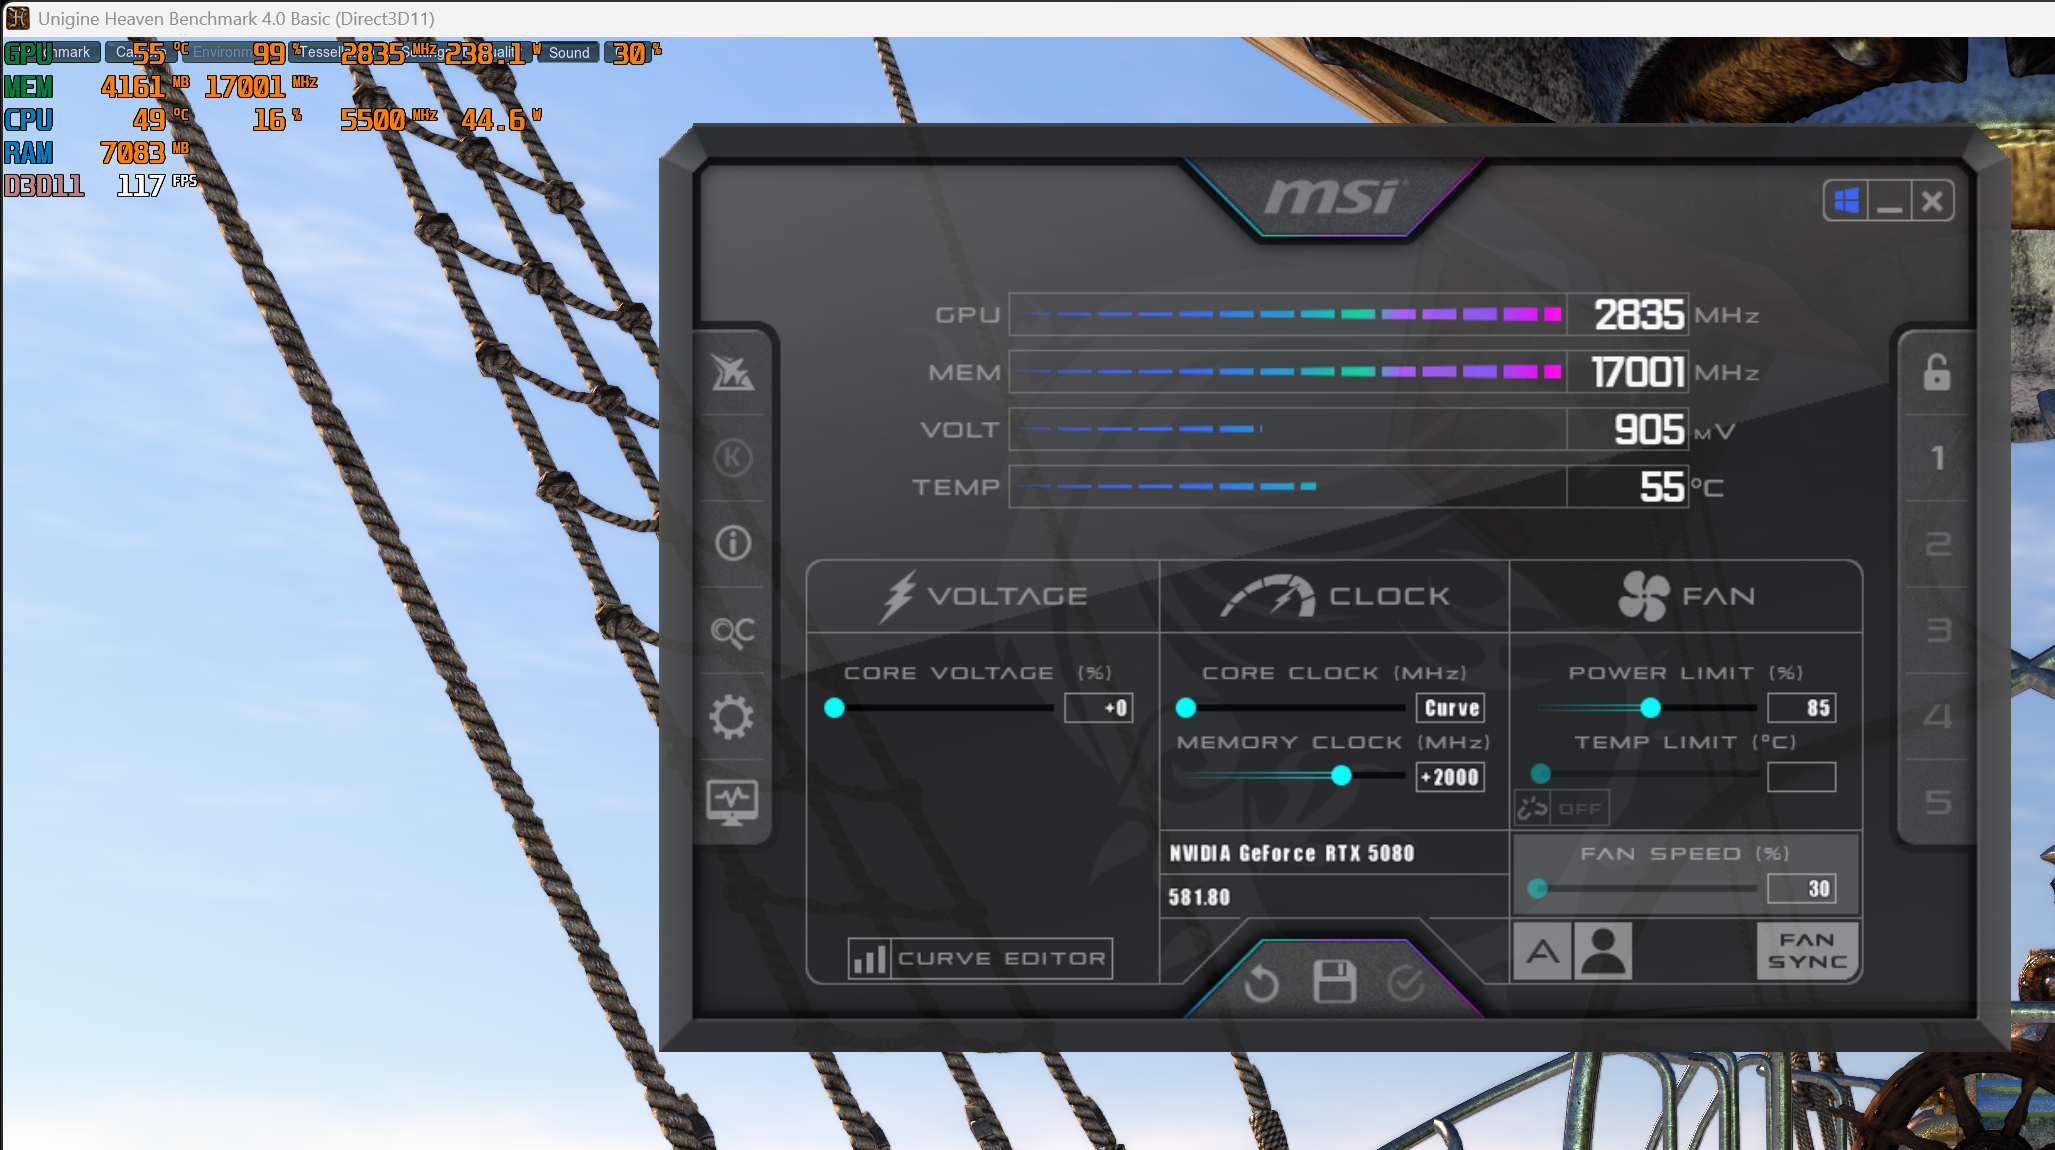Close the MSI Afterburner window
Screen dimensions: 2055x1150
coord(1932,201)
